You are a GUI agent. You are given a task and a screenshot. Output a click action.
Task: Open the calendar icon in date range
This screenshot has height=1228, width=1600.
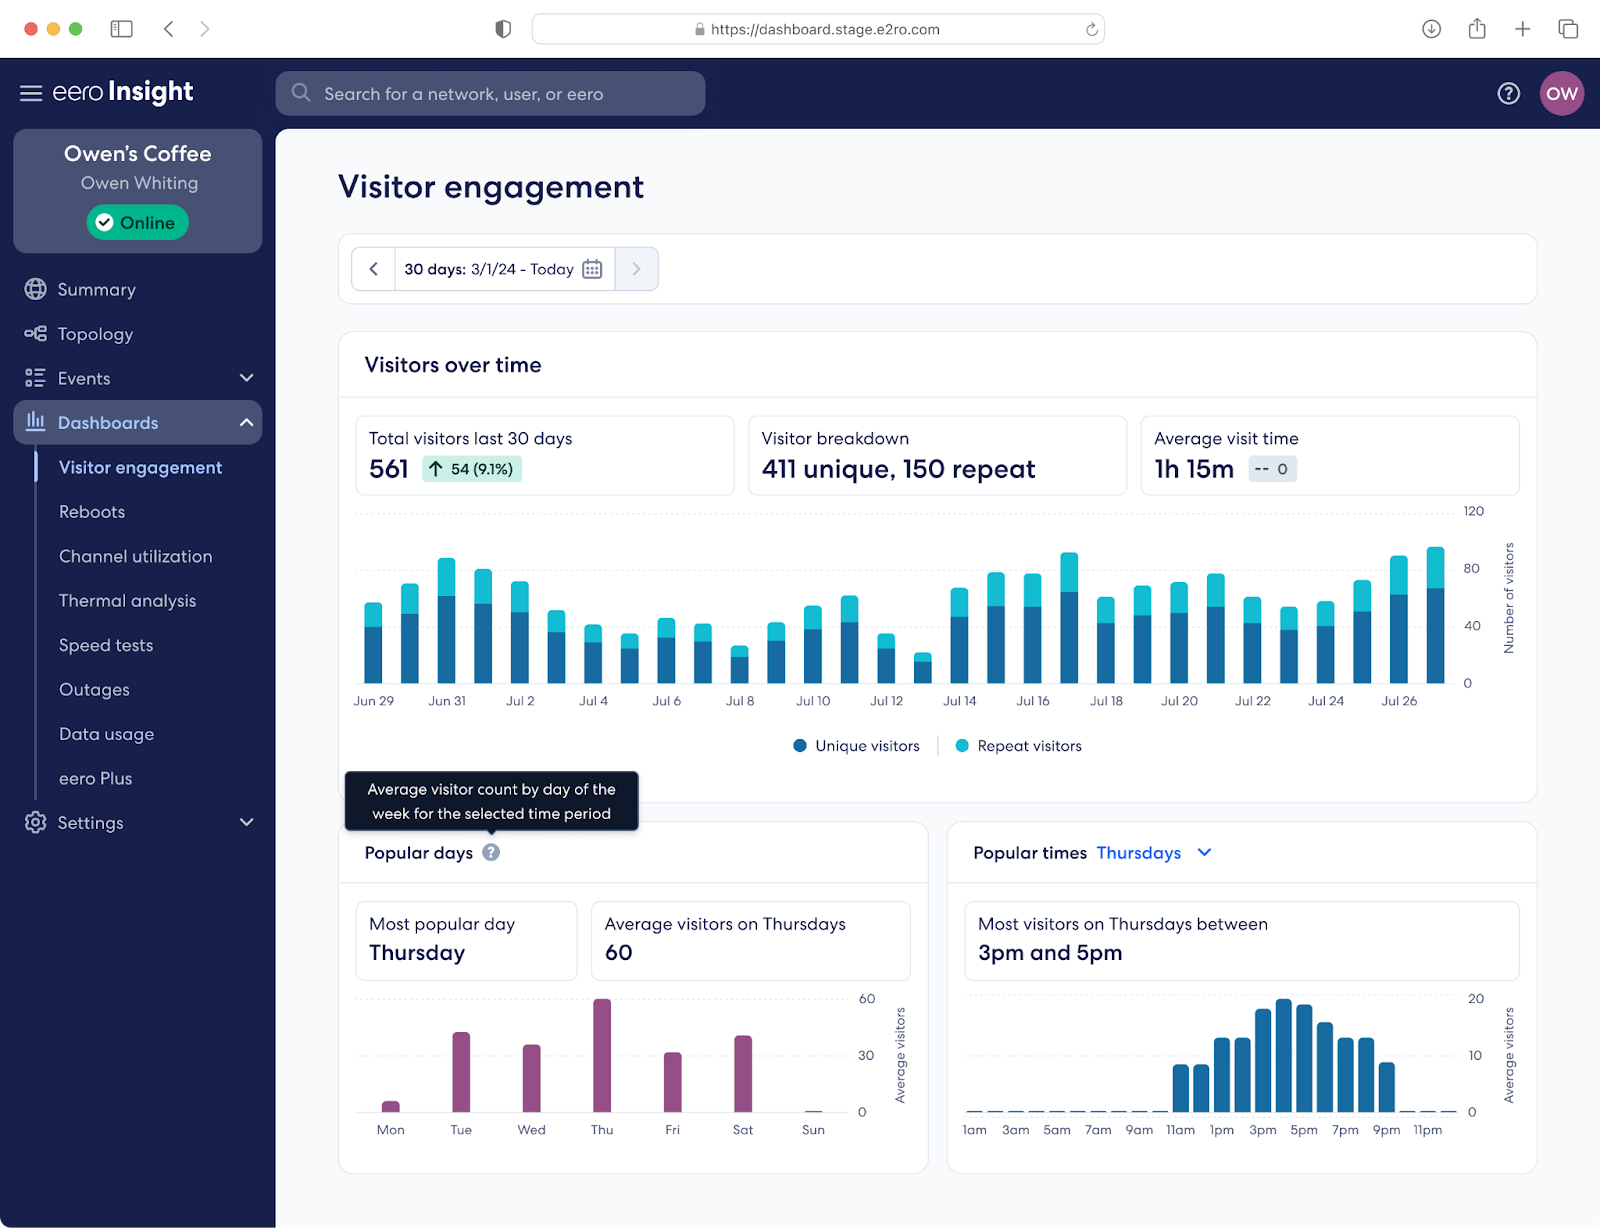point(592,269)
